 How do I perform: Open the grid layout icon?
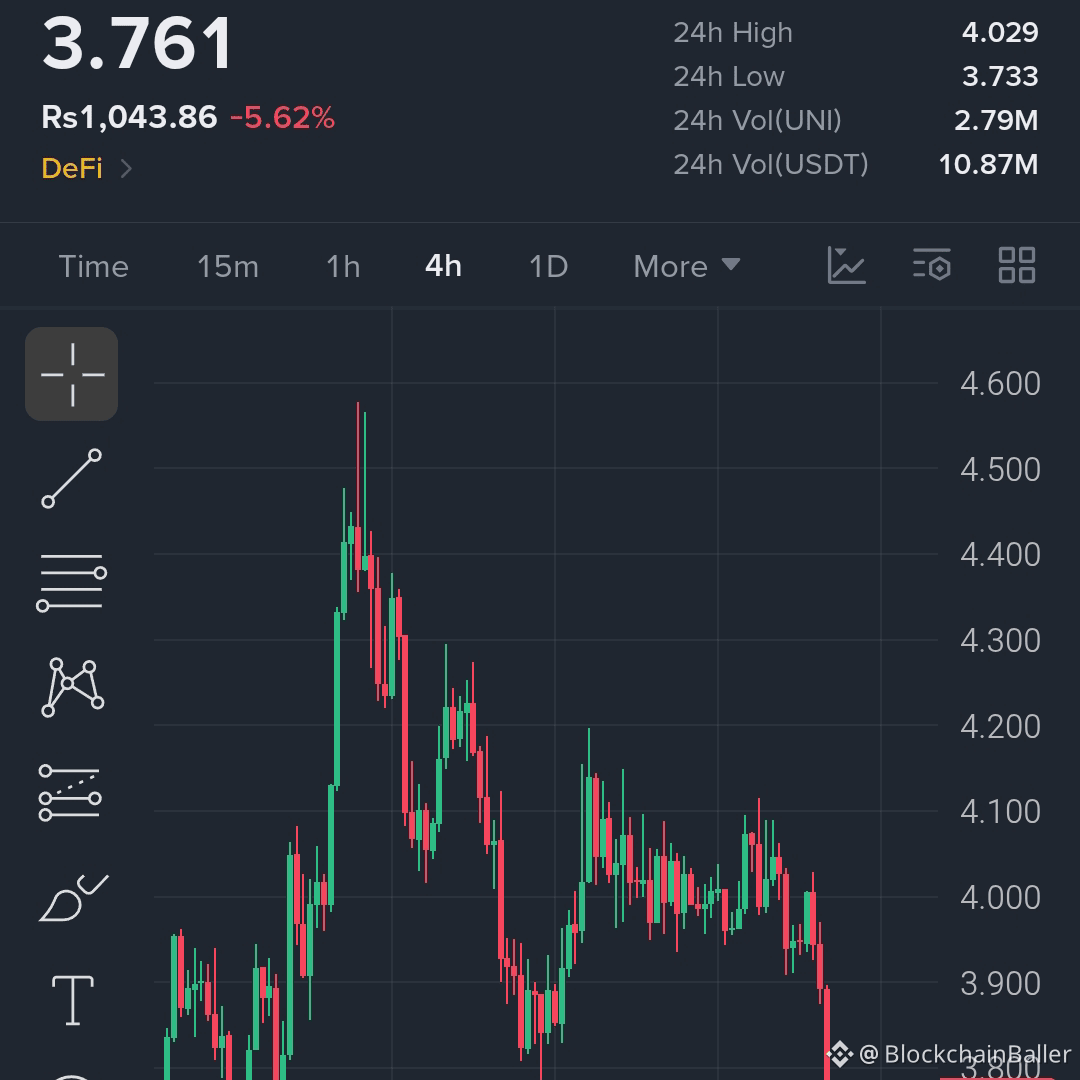(1017, 266)
